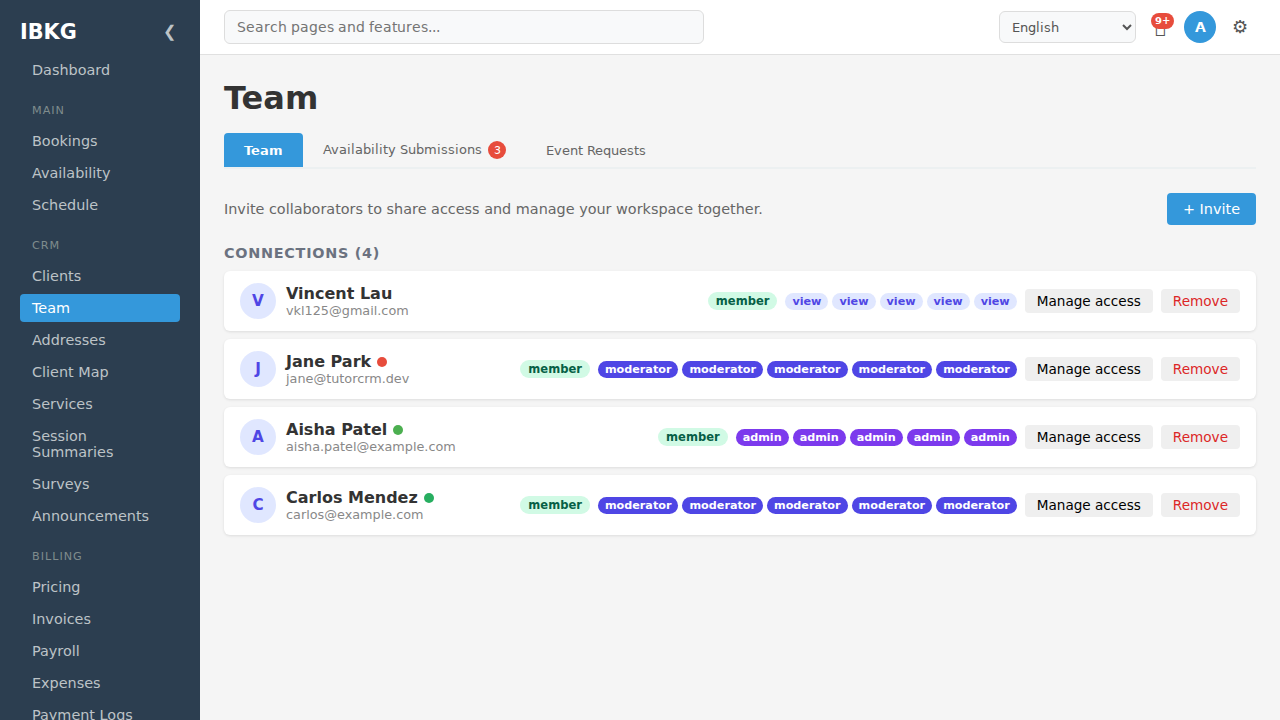Open Pricing in the sidebar

100,587
